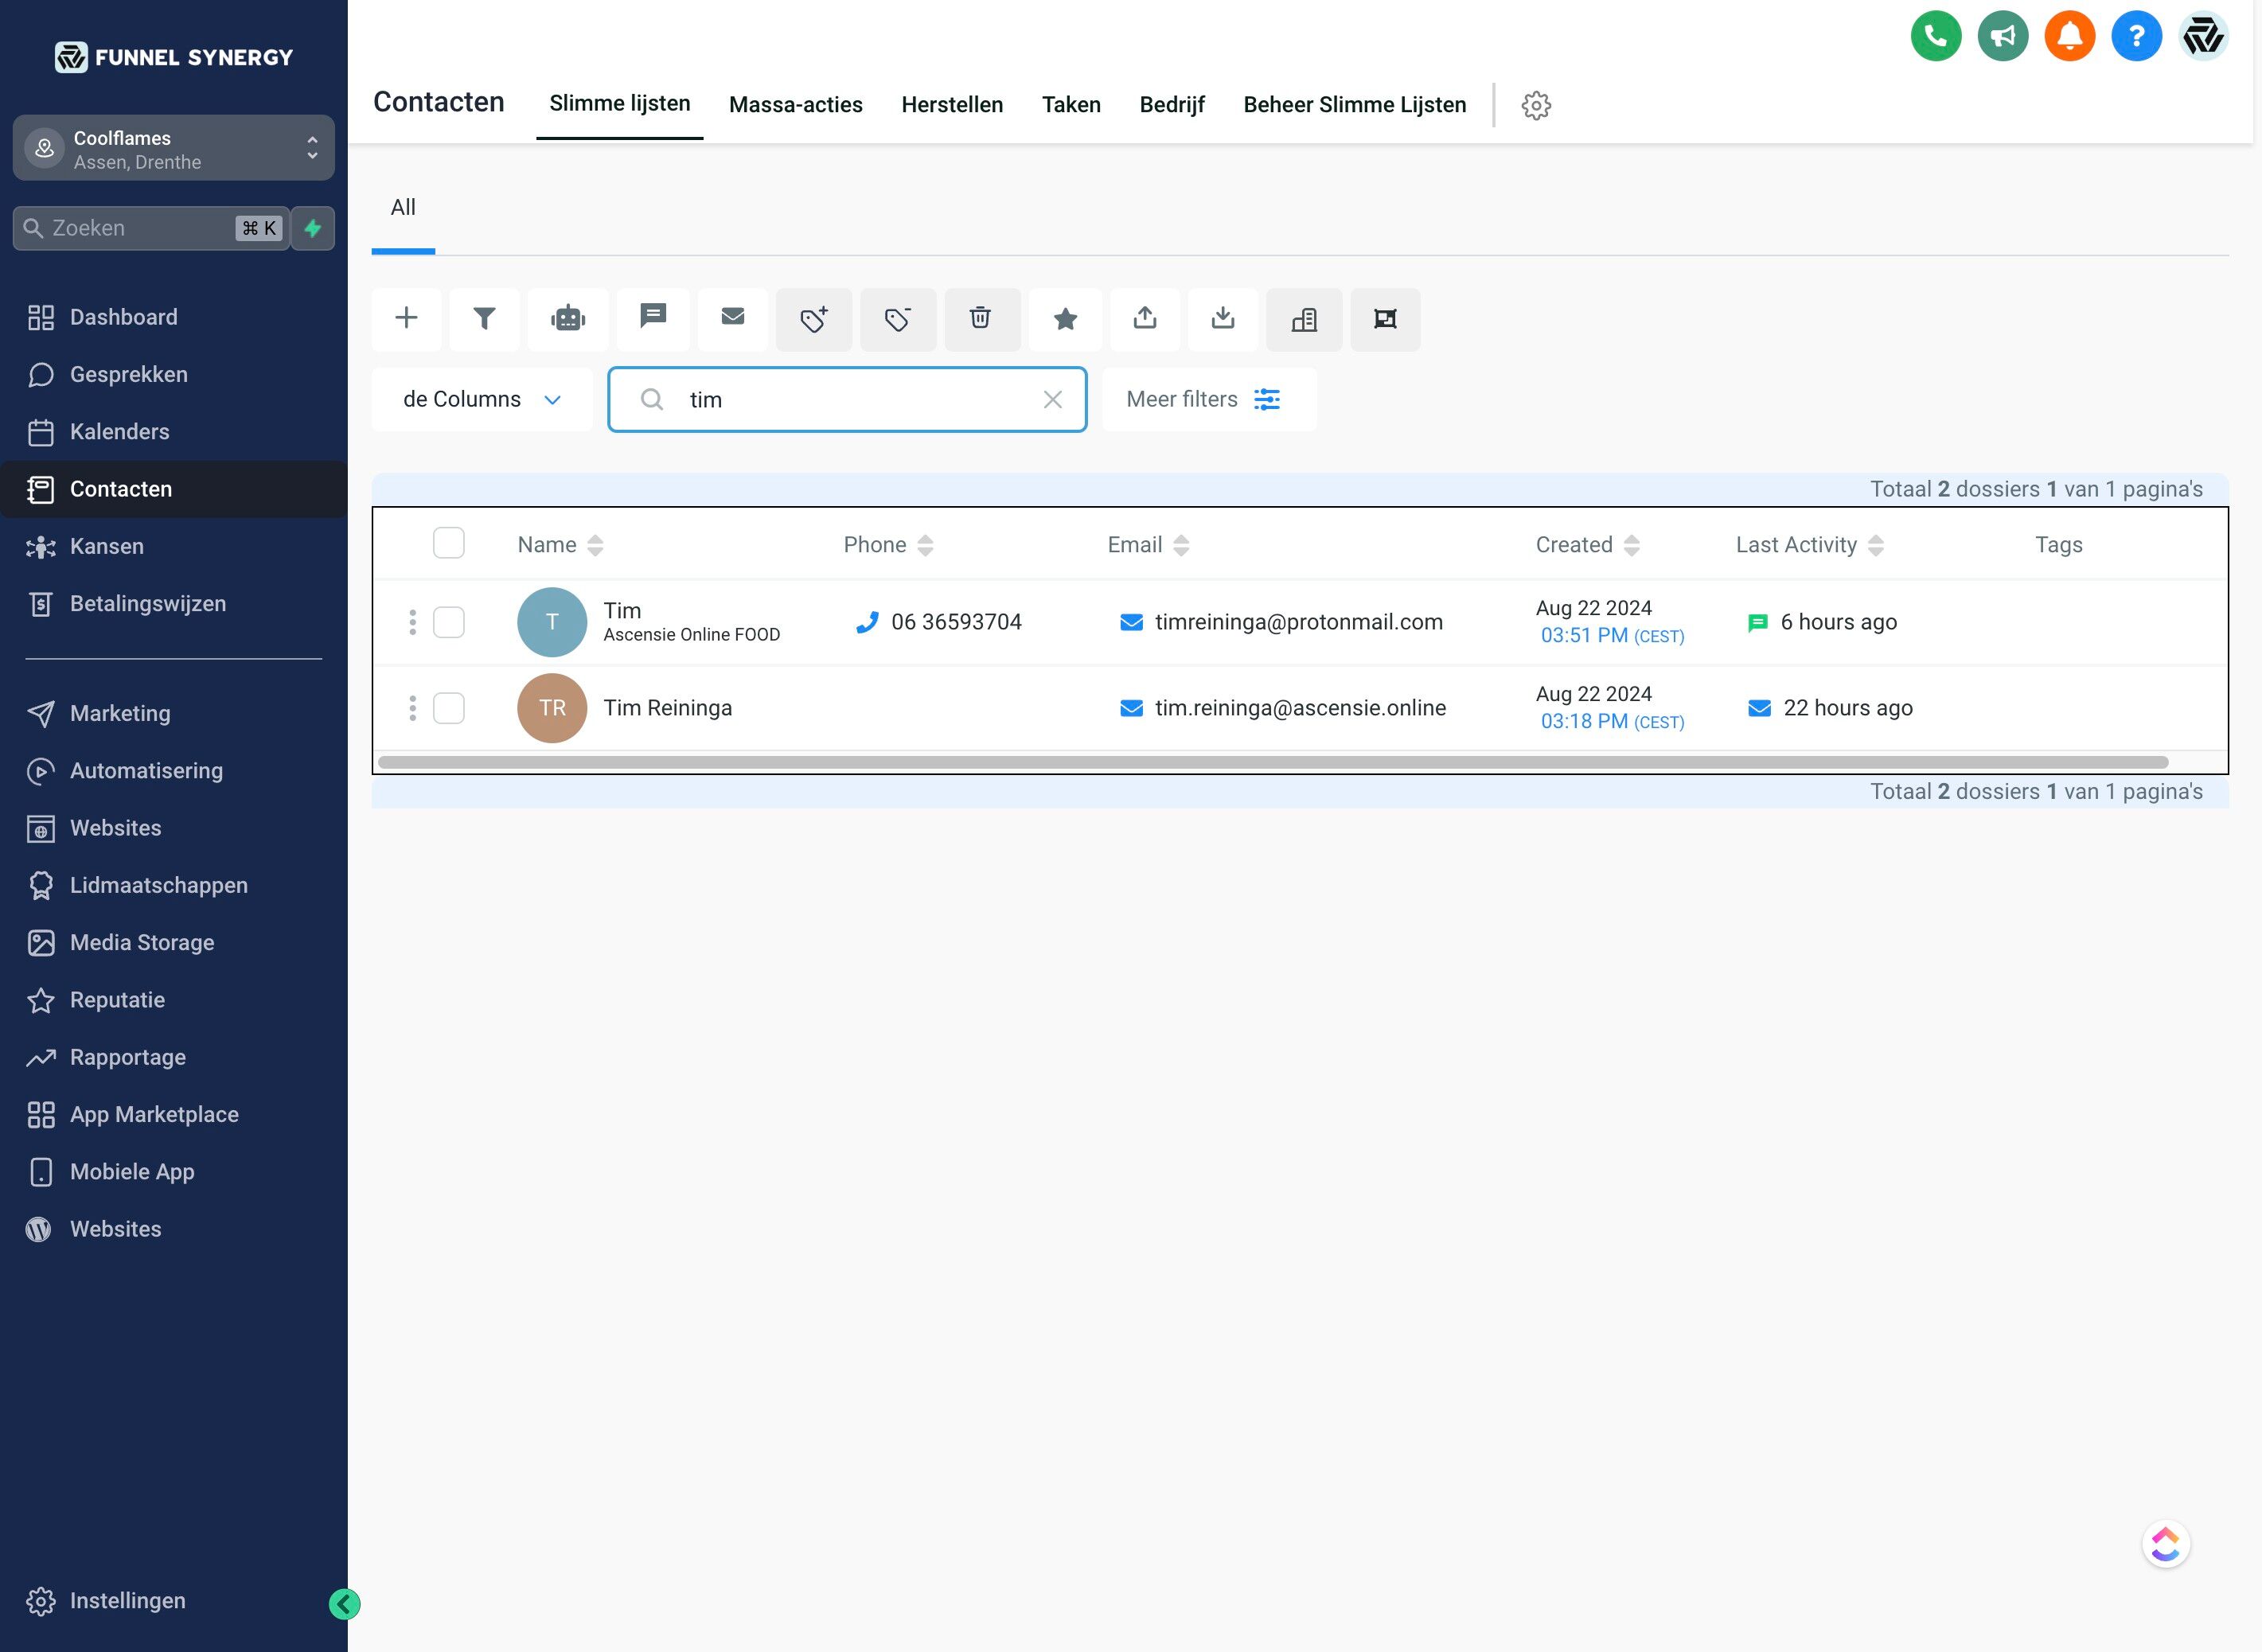Switch to the Massa-acties tab
2262x1652 pixels.
(795, 105)
